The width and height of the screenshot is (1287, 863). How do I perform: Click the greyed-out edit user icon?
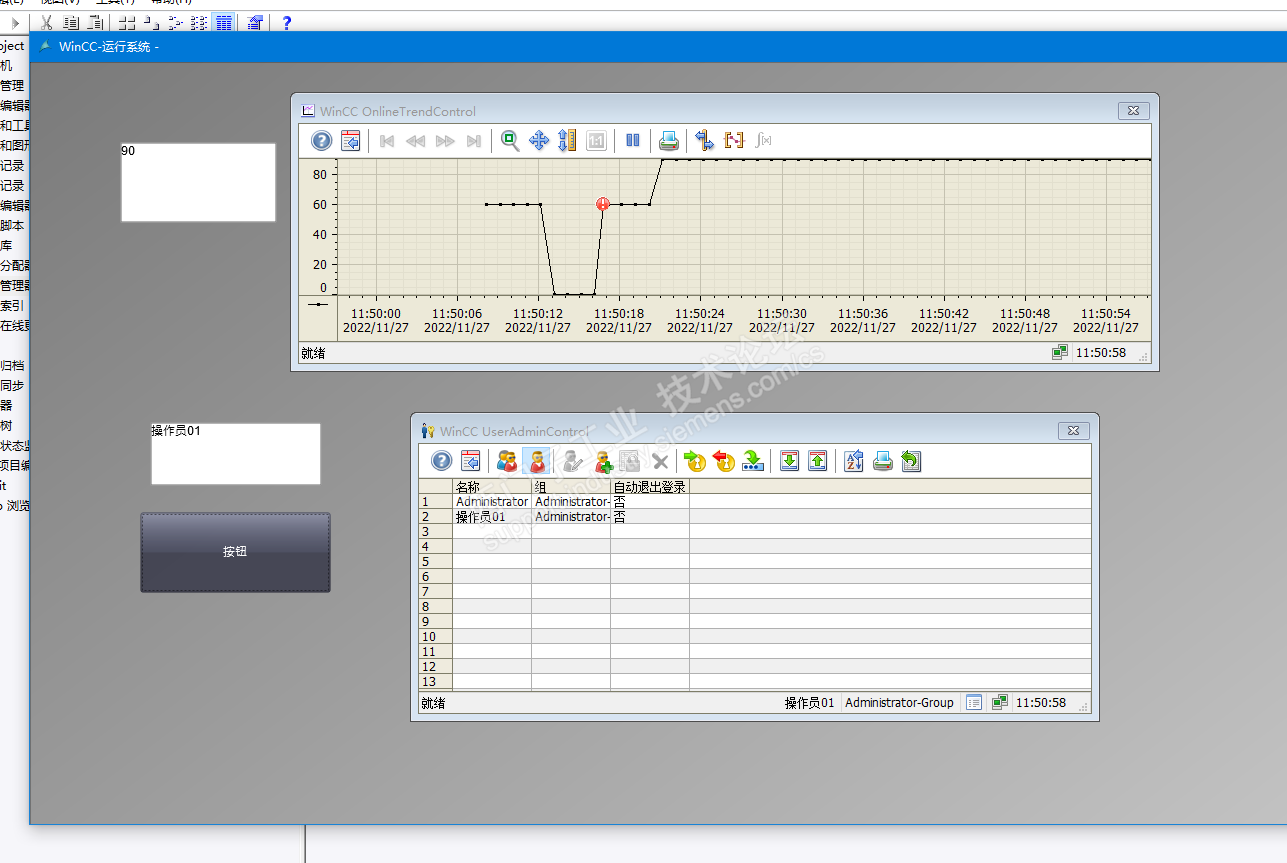[573, 461]
